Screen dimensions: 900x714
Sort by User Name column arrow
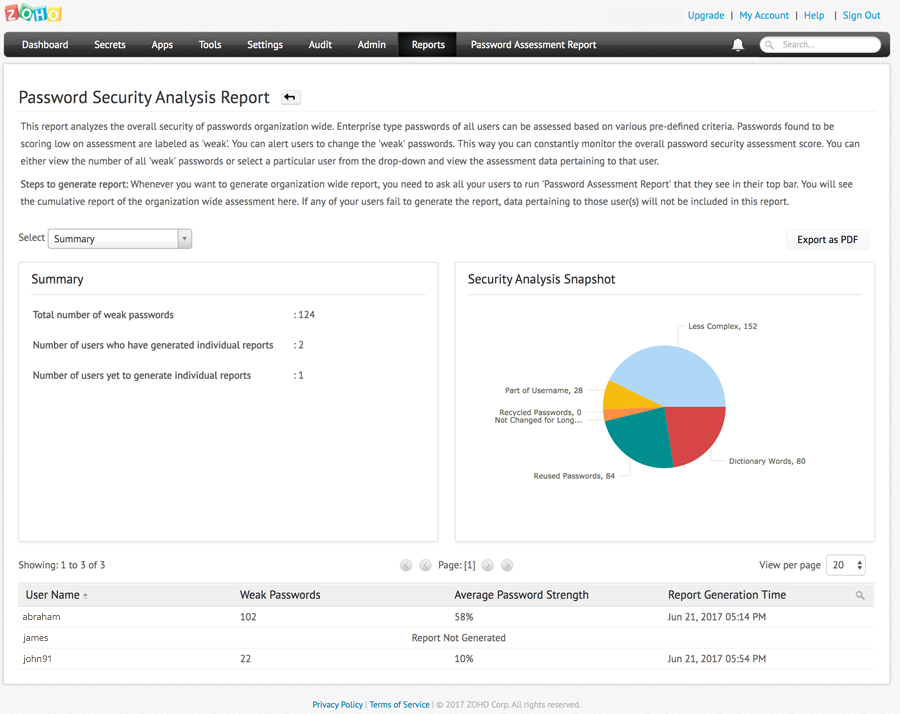85,596
